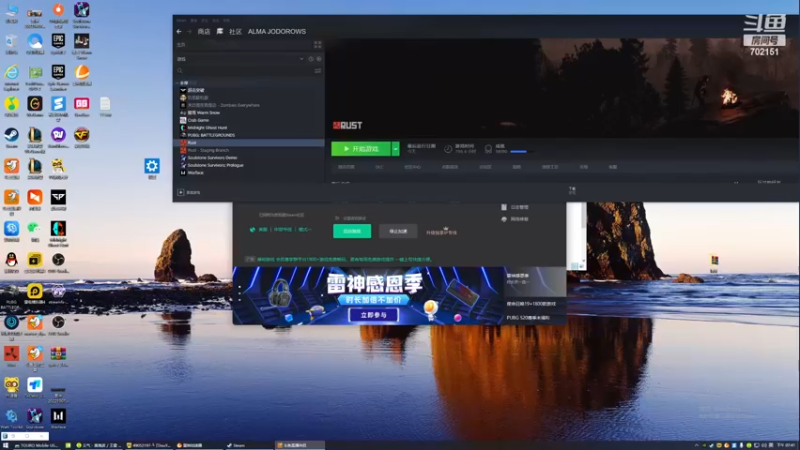Open the text file desktop icon

point(105,106)
